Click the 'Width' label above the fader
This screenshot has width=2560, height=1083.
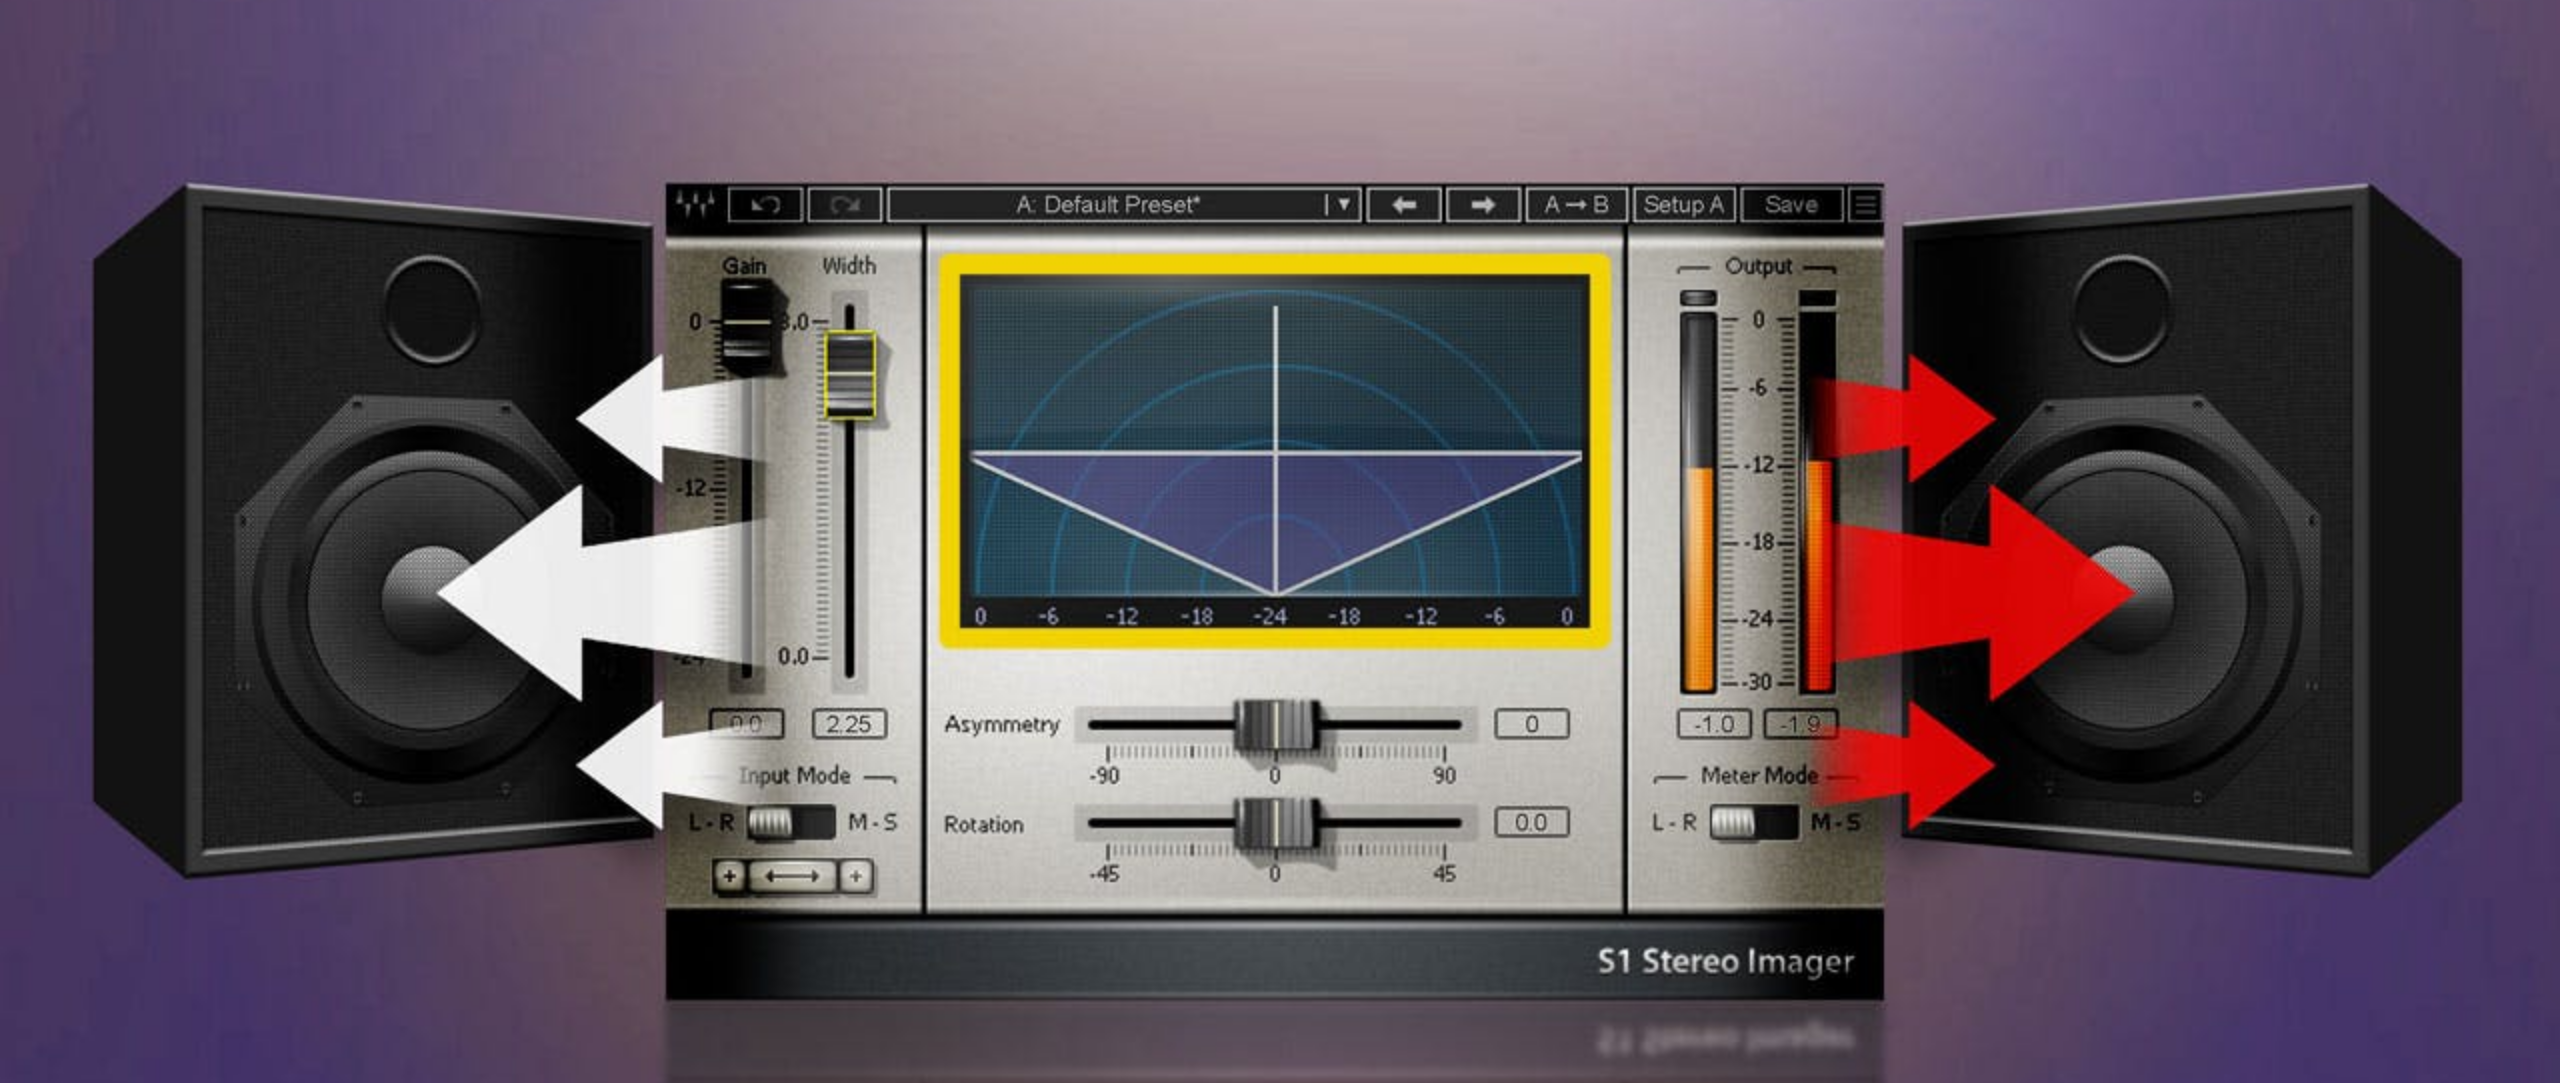(x=849, y=266)
